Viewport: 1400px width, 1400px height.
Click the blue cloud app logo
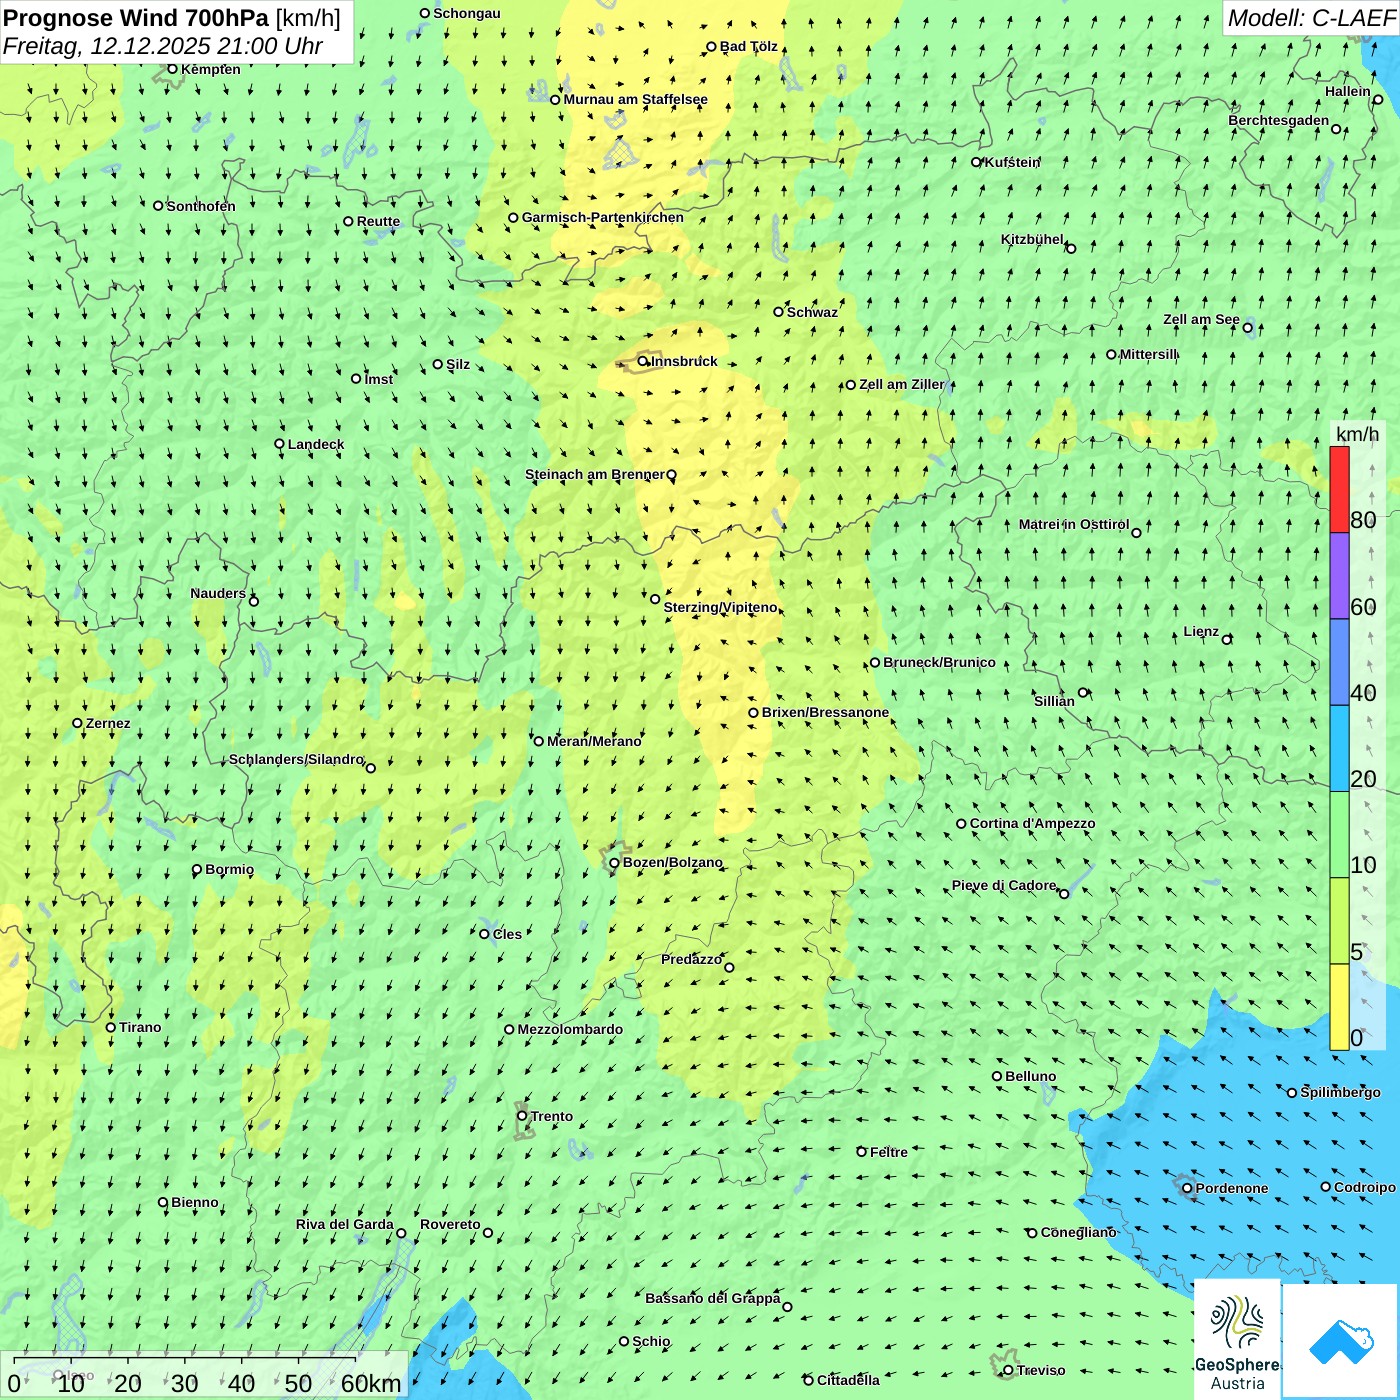[x=1341, y=1342]
